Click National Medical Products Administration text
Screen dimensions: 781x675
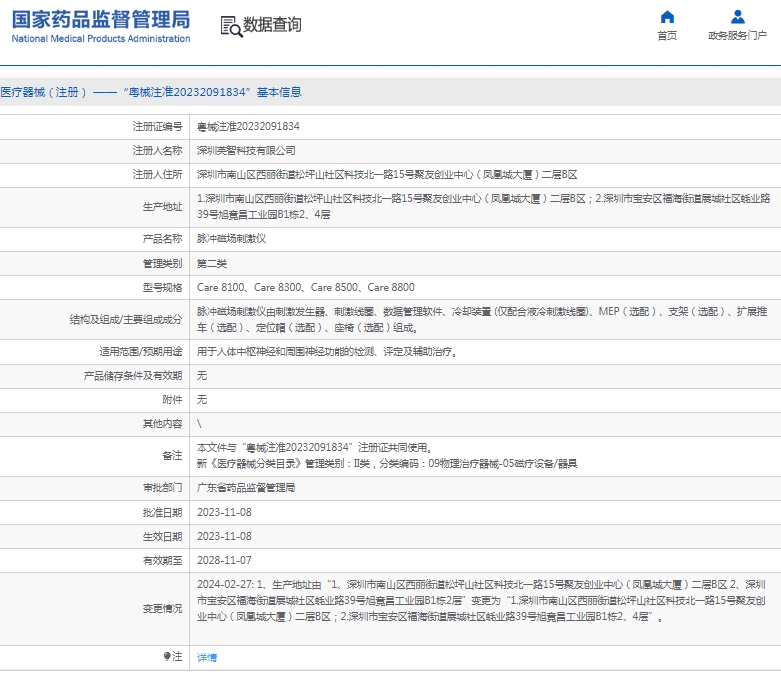[x=101, y=39]
